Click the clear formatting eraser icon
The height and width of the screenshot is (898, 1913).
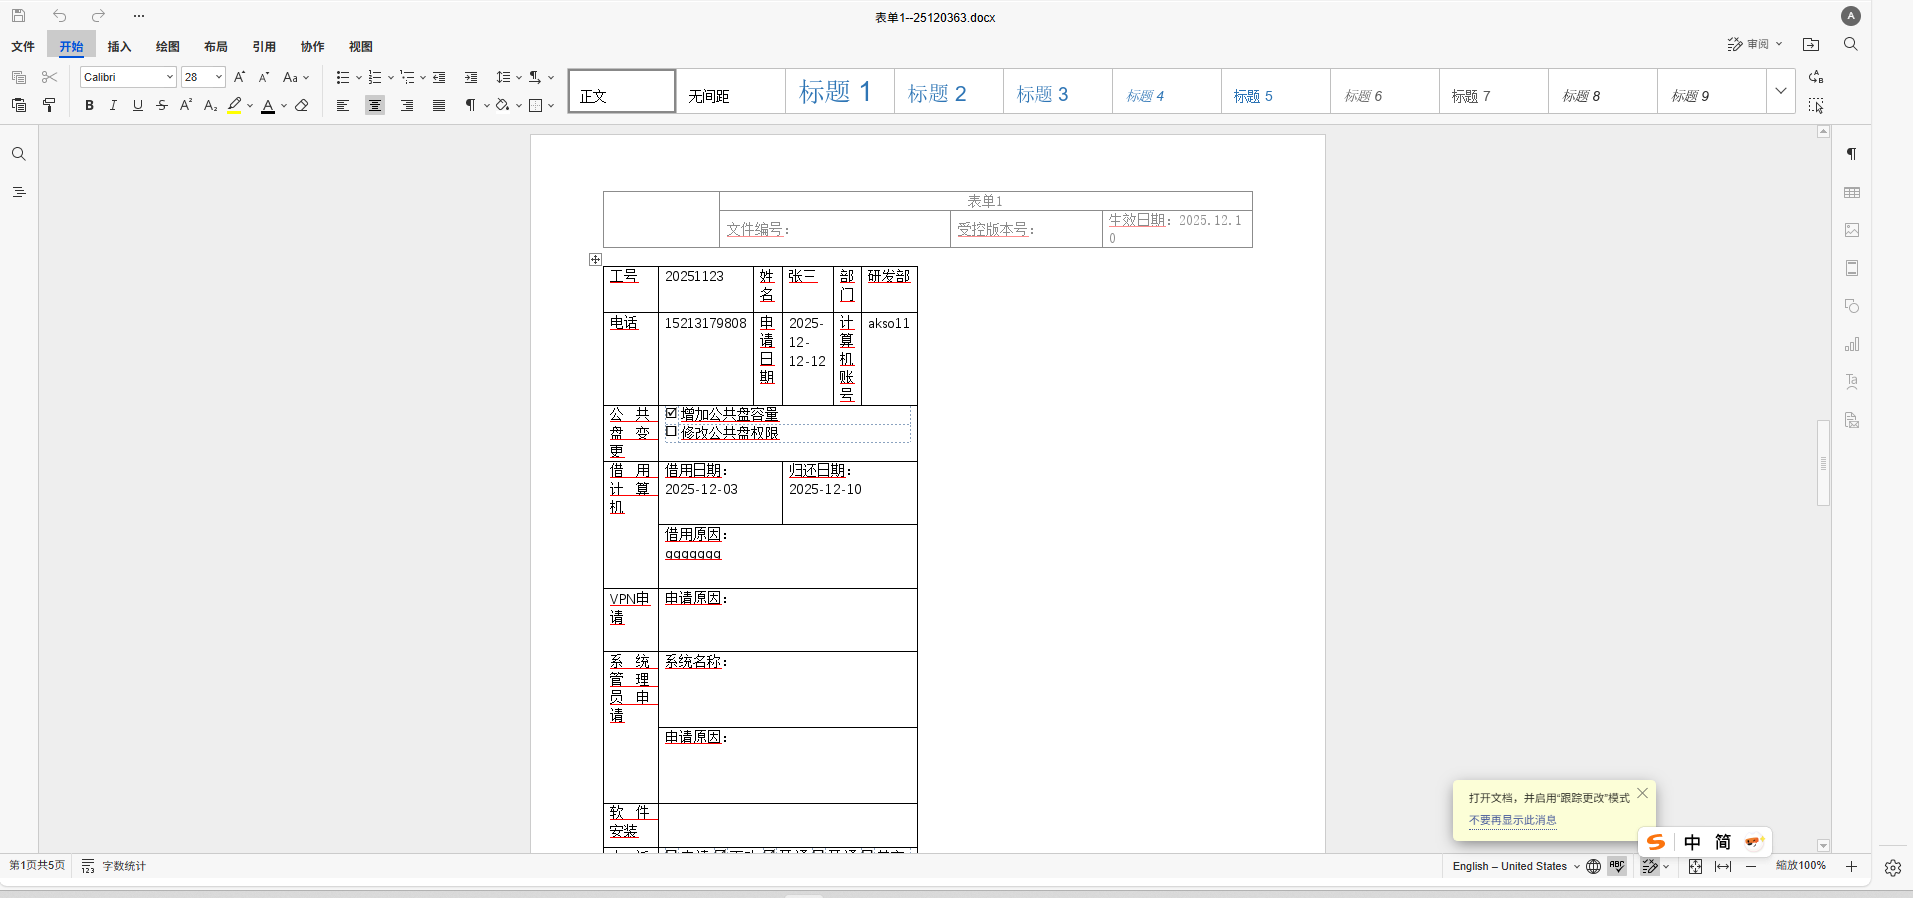[302, 105]
